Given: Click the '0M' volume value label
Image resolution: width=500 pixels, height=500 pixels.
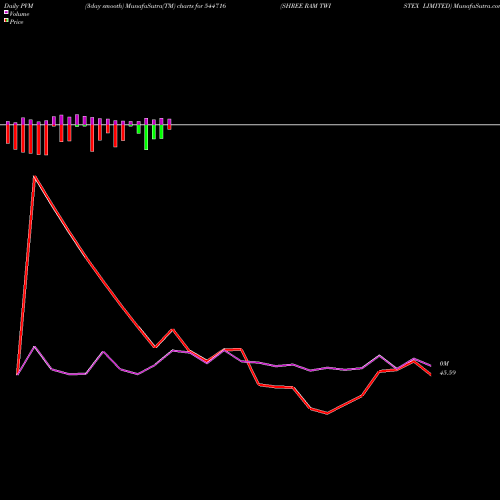Looking at the screenshot, I should 444,364.
